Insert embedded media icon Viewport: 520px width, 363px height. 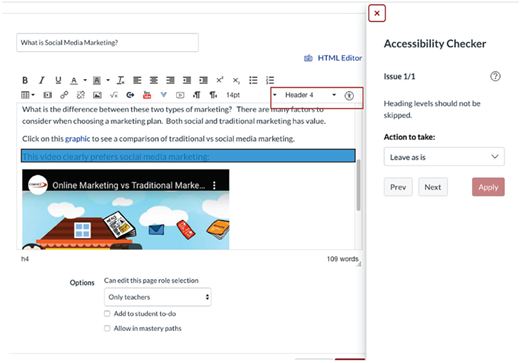[x=48, y=95]
